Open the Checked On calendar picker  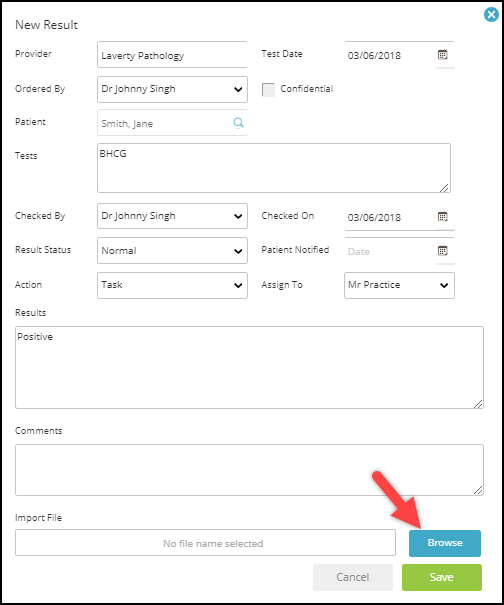pyautogui.click(x=443, y=216)
